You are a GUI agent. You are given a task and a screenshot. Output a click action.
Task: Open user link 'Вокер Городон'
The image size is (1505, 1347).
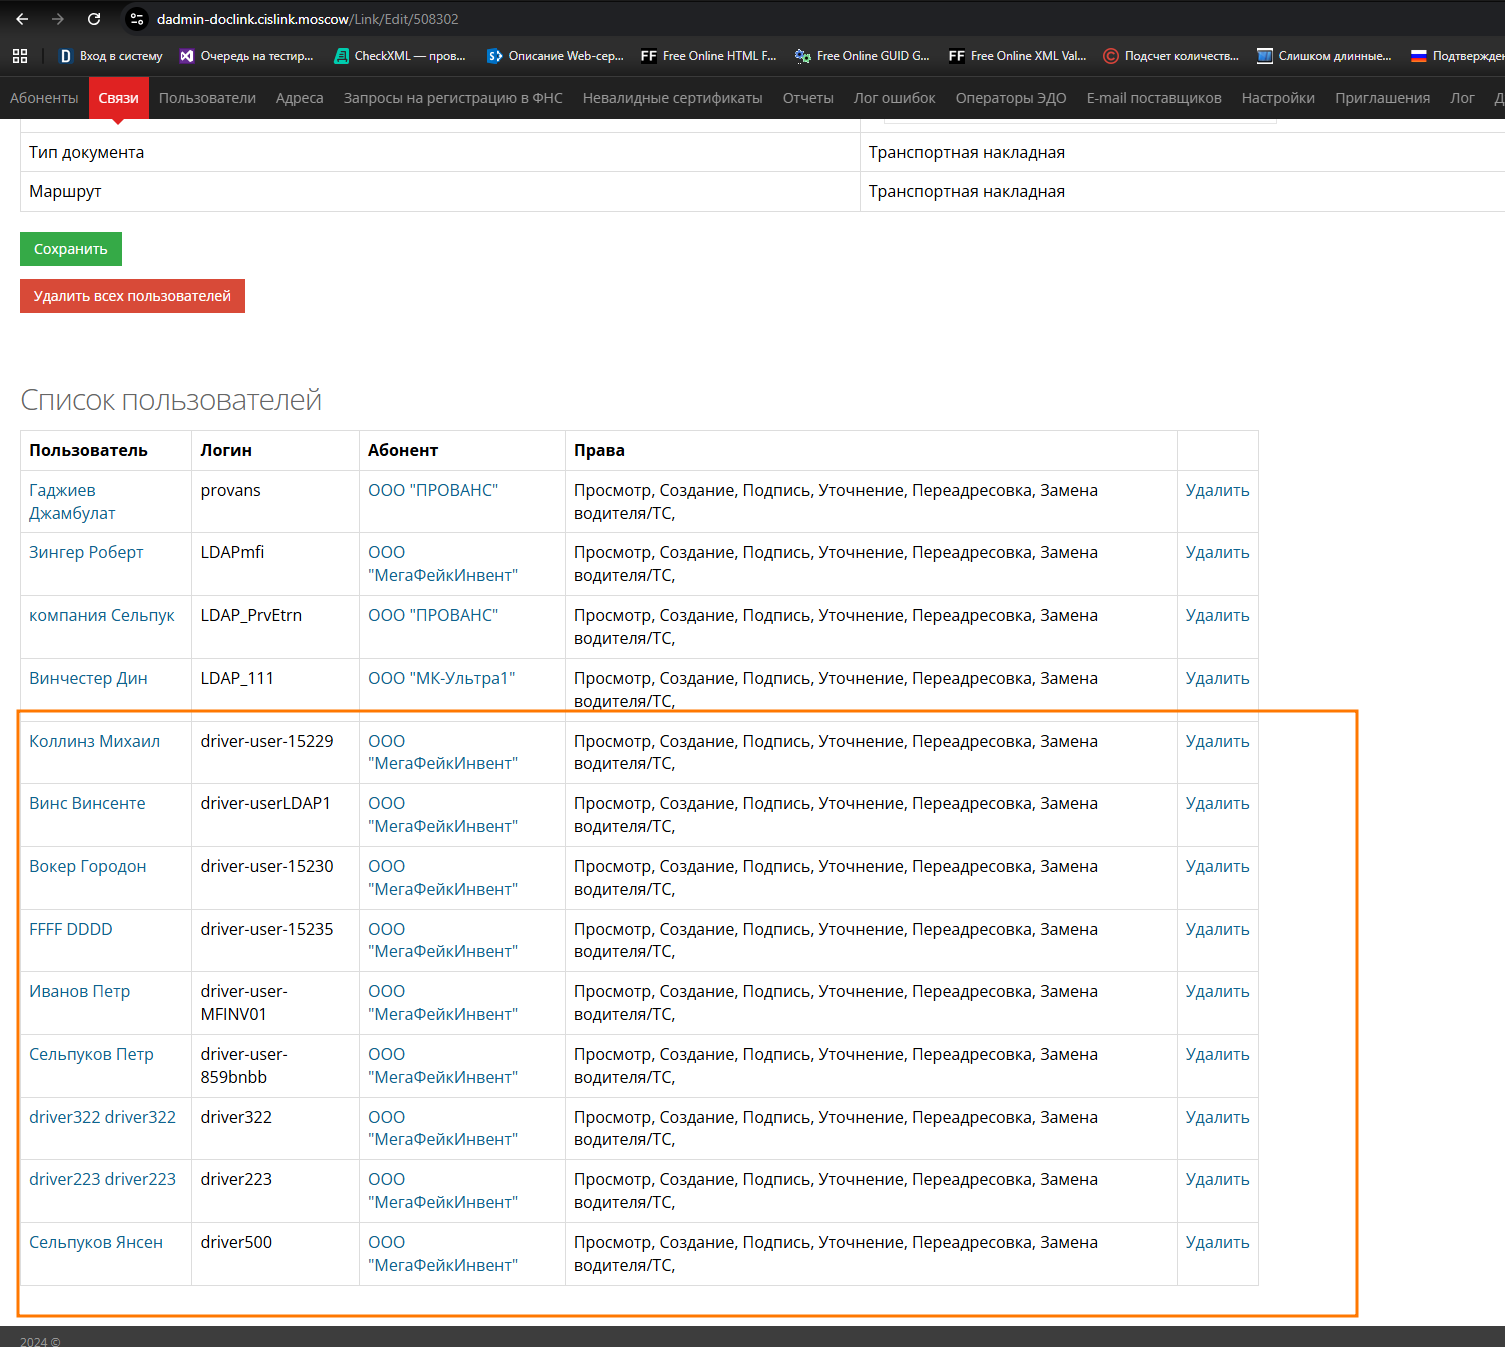[88, 866]
